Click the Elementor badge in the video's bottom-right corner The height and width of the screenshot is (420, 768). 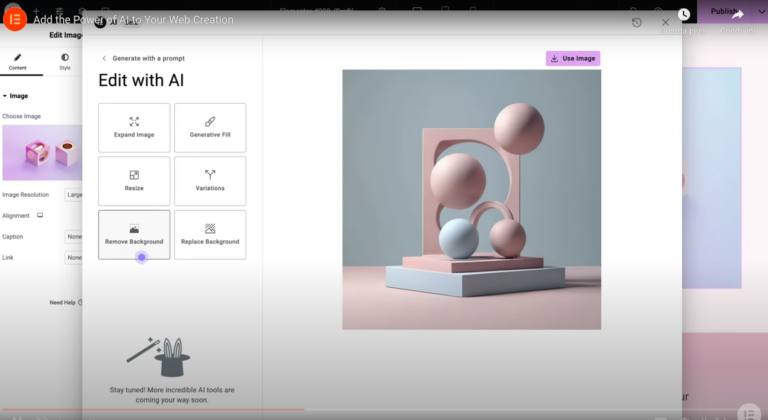tap(749, 413)
